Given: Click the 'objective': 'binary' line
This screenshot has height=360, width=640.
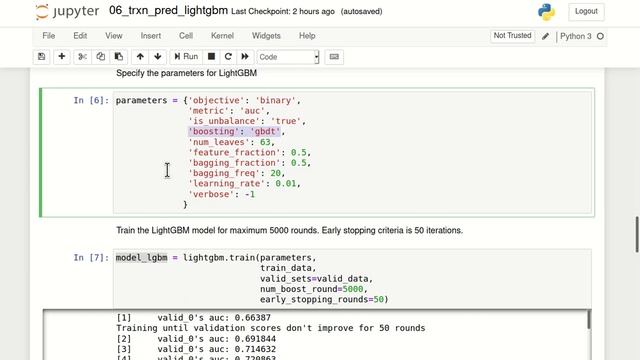Looking at the screenshot, I should (244, 100).
